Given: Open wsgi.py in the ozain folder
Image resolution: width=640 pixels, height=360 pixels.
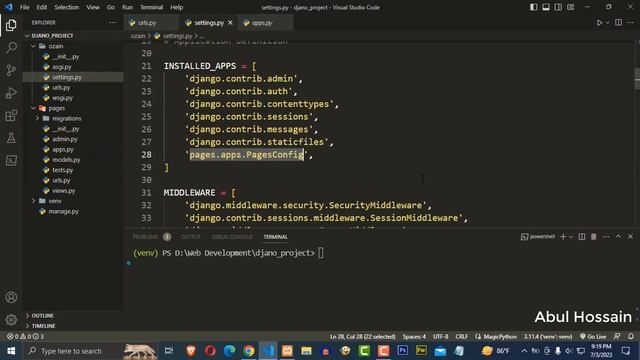Looking at the screenshot, I should pos(62,98).
